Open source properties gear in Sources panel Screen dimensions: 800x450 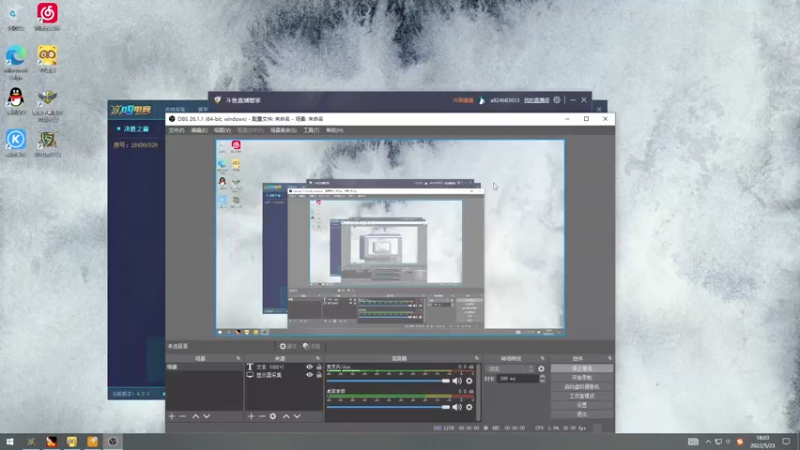click(273, 416)
